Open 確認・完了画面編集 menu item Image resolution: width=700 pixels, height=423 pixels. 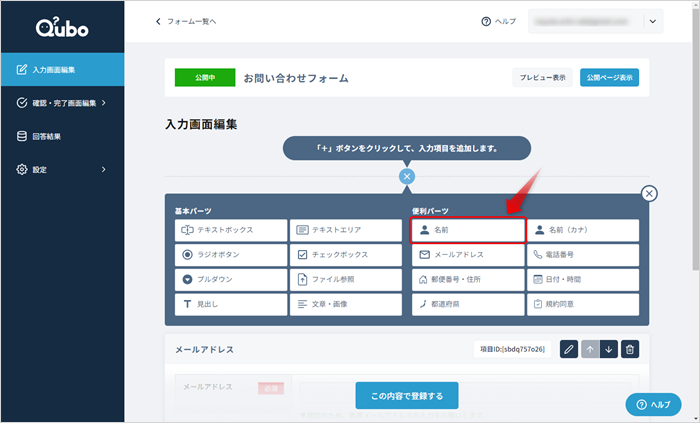(62, 103)
